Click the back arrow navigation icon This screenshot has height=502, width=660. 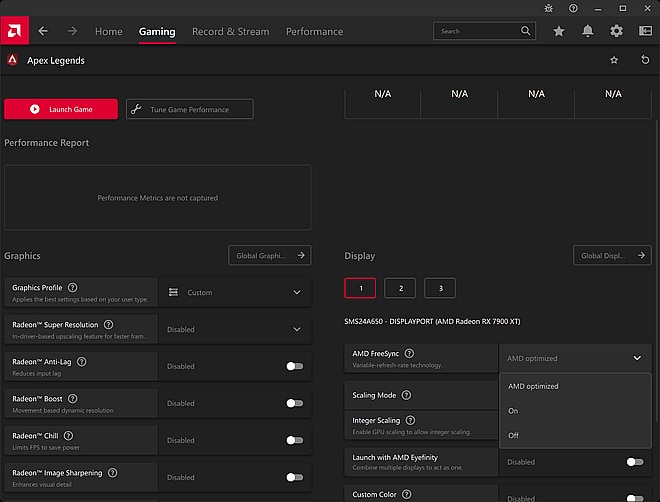tap(43, 31)
